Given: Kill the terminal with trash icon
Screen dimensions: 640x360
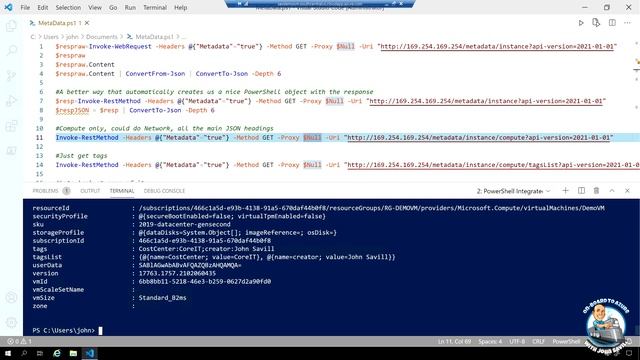Looking at the screenshot, I should point(596,191).
